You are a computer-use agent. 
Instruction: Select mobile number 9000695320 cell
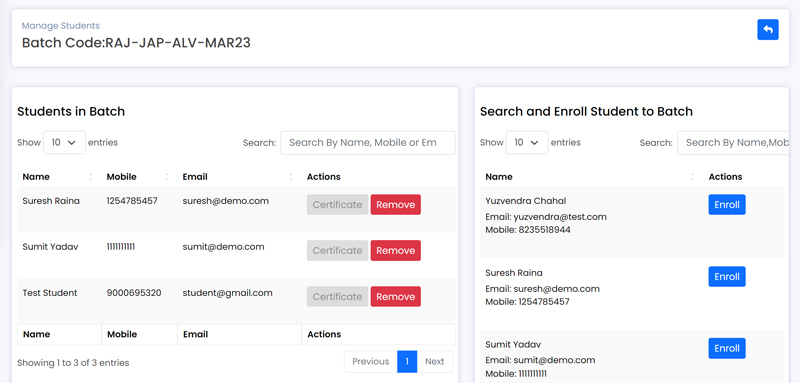134,293
